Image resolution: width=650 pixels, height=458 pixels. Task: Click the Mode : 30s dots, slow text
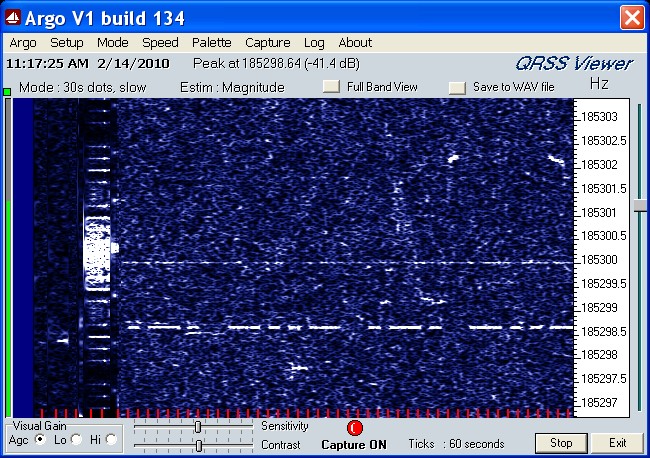click(x=82, y=87)
